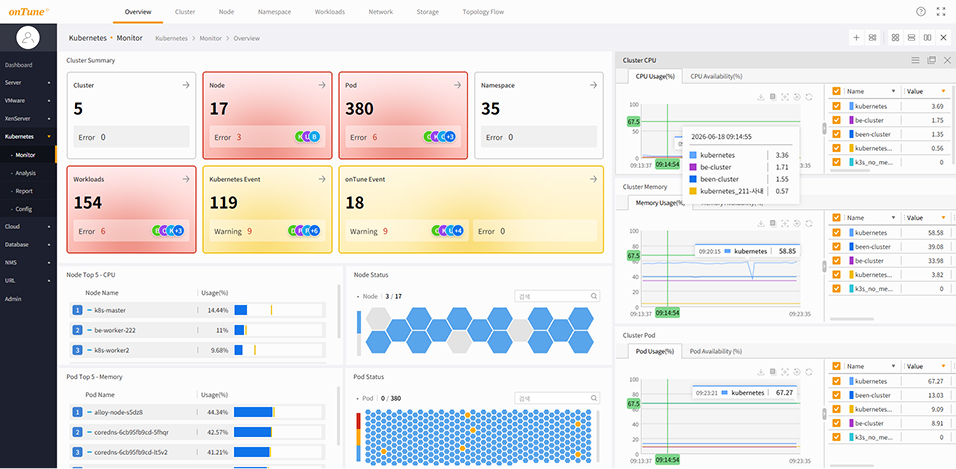Switch to the Workloads top tab
The height and width of the screenshot is (469, 956).
[330, 12]
